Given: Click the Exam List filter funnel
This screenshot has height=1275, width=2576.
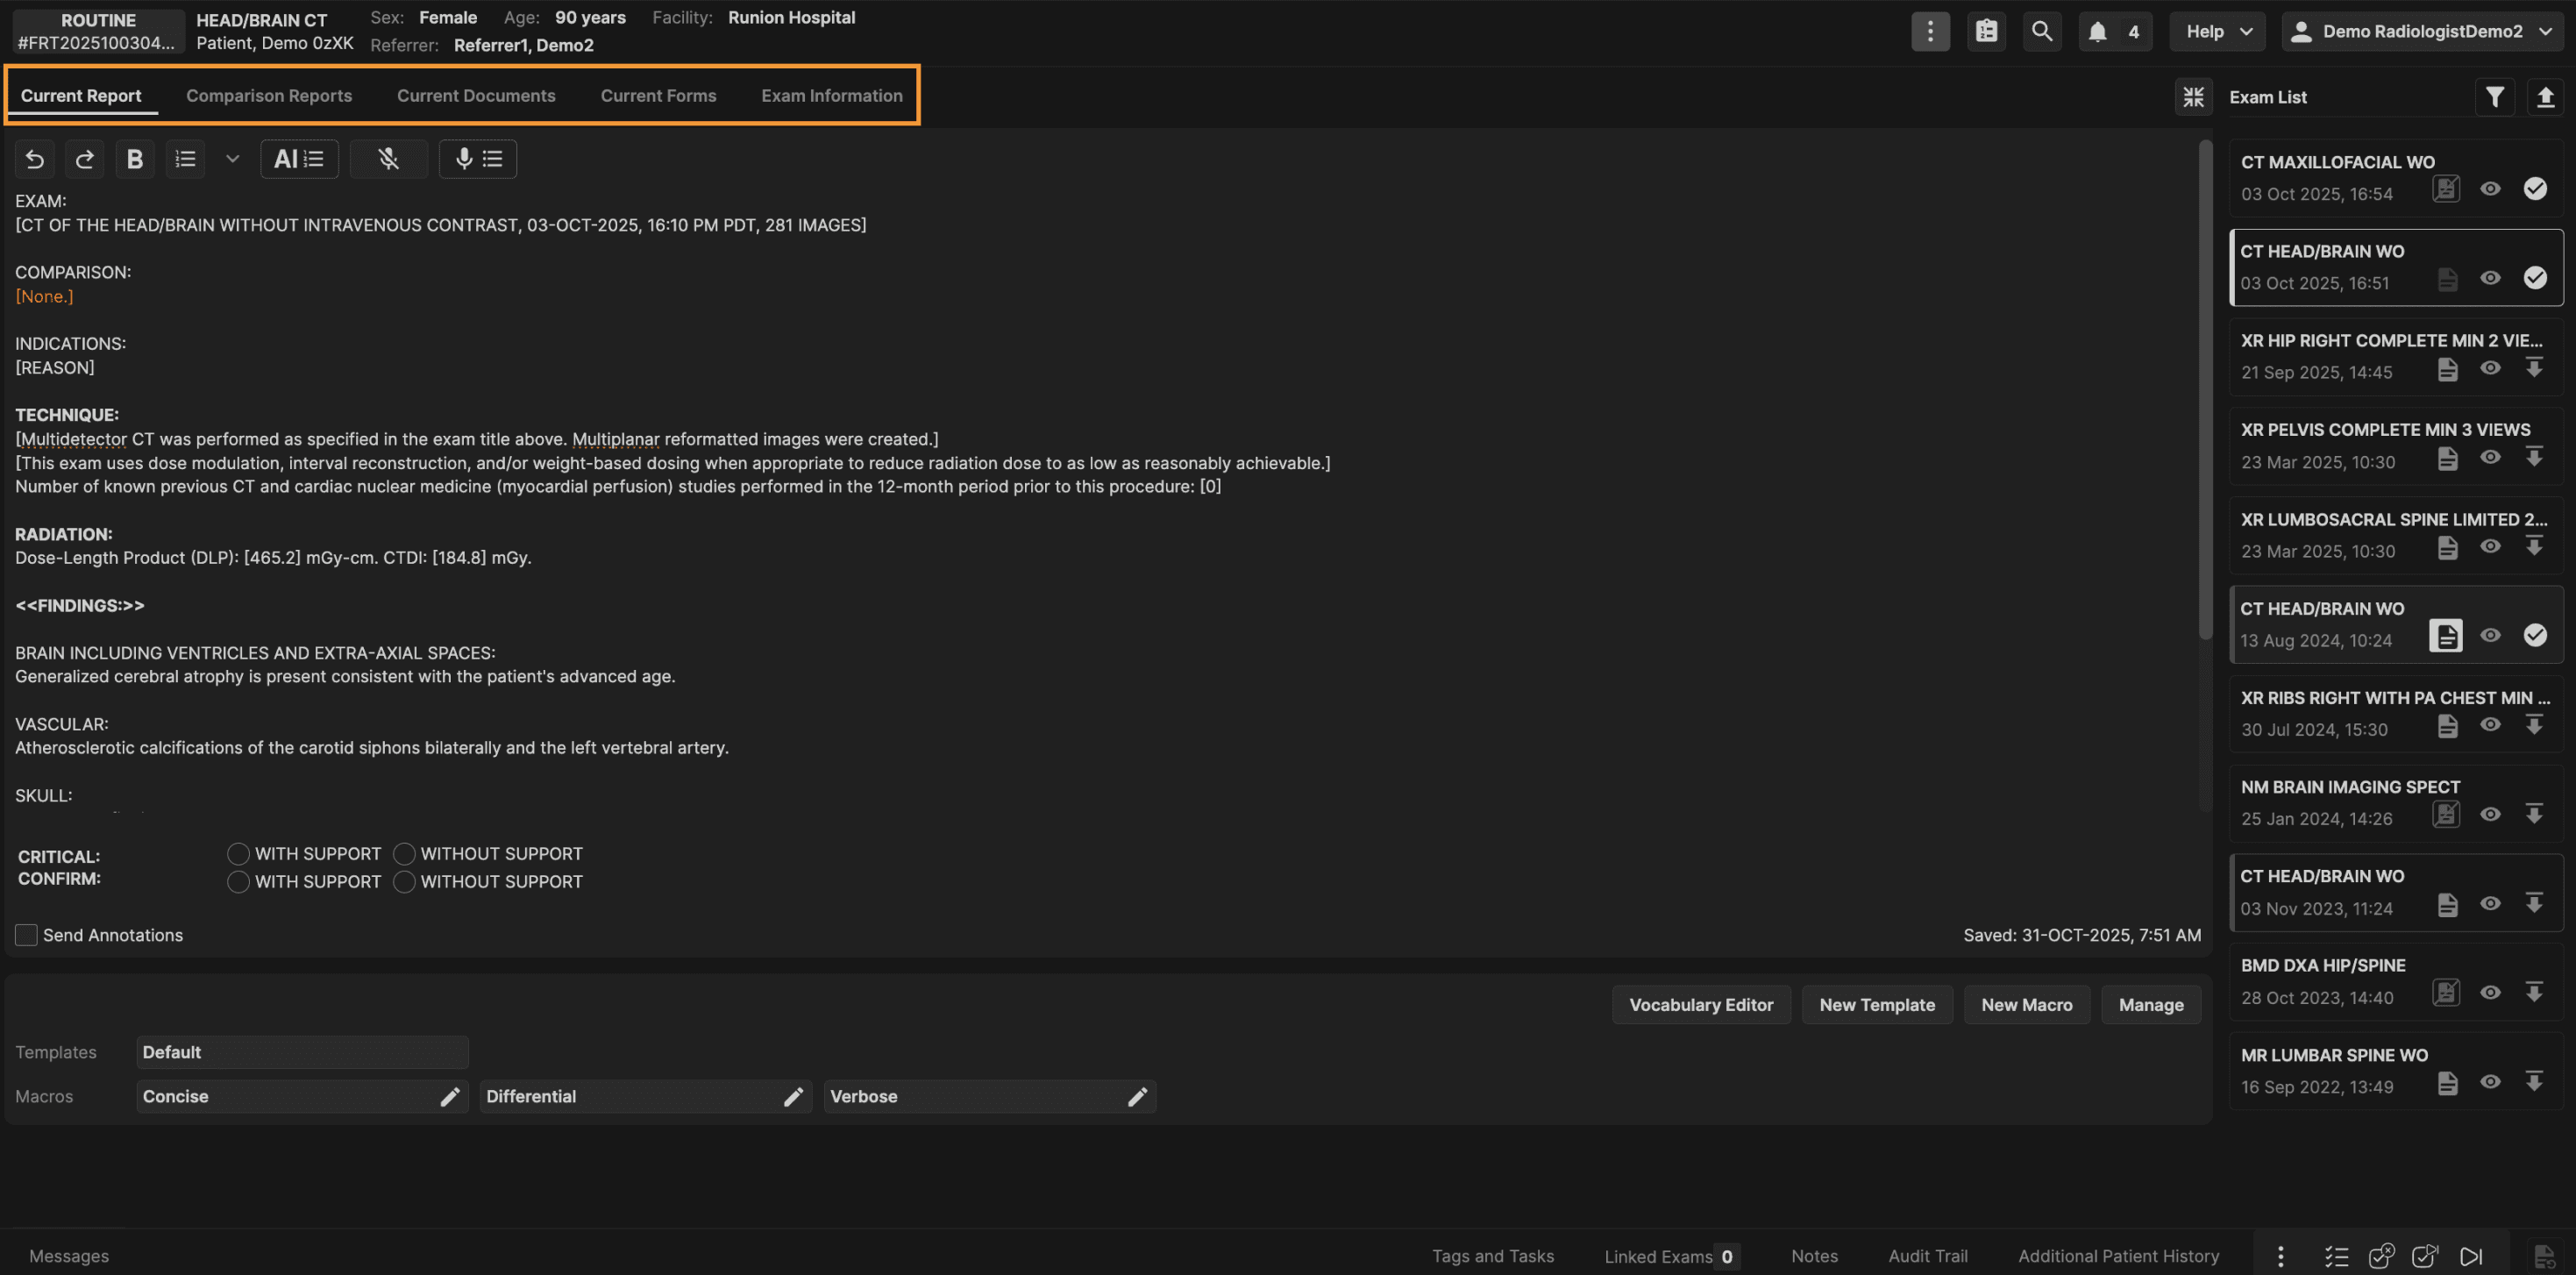Looking at the screenshot, I should 2494,97.
